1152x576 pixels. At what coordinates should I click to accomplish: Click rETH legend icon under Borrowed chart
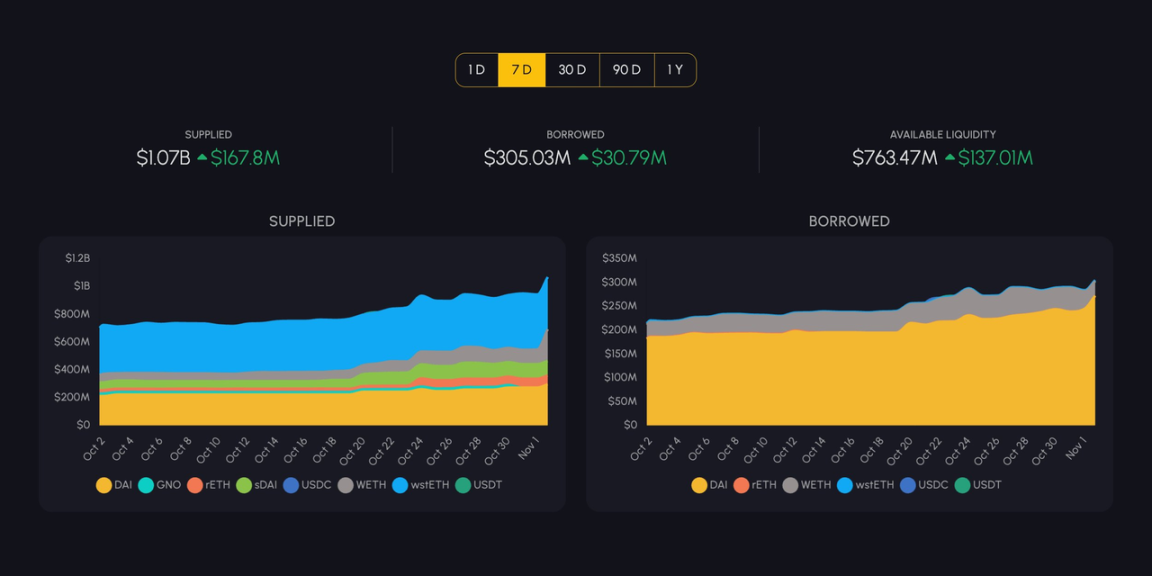tap(741, 485)
